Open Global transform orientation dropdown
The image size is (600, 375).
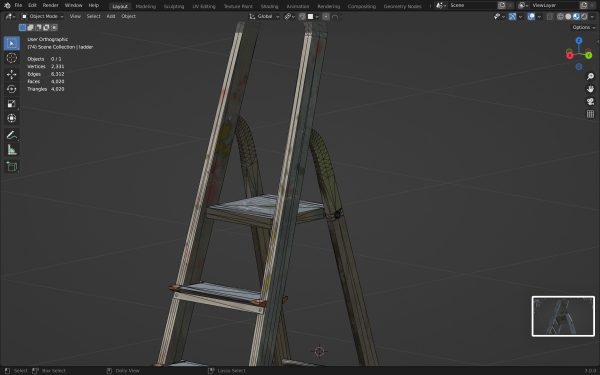click(x=264, y=16)
